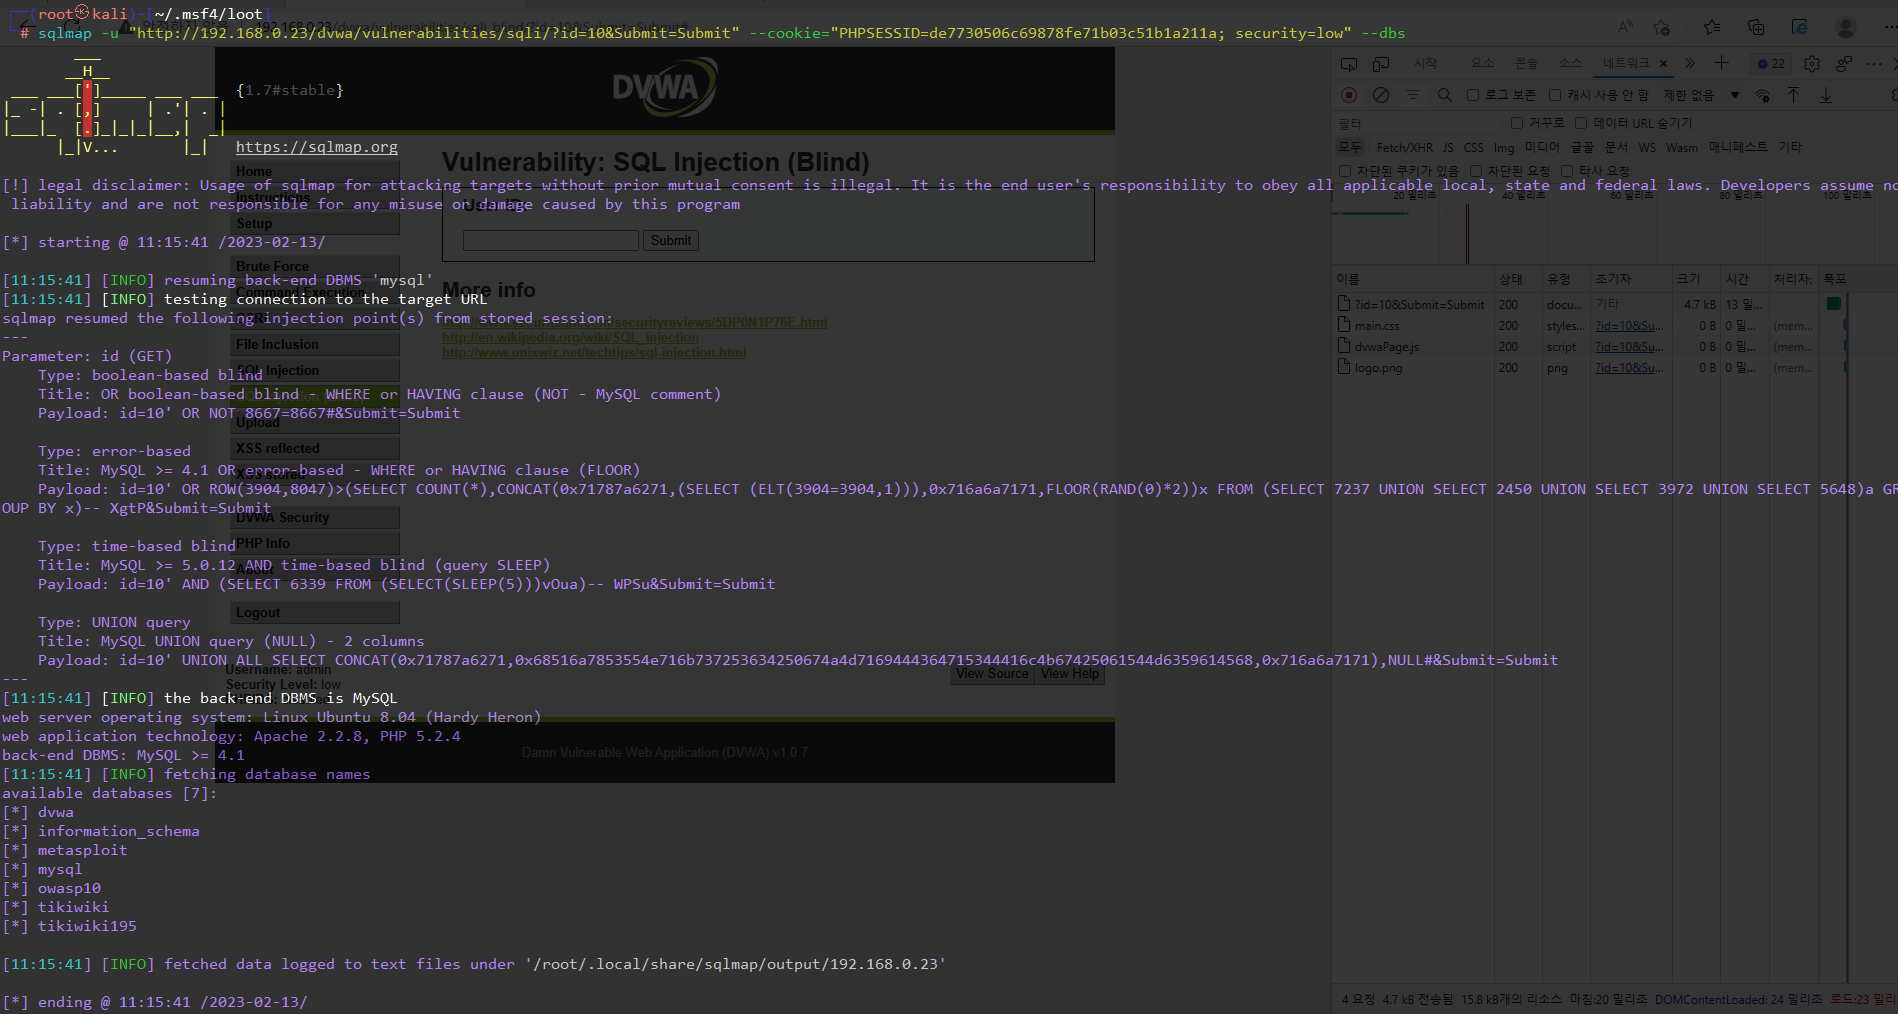Image resolution: width=1898 pixels, height=1014 pixels.
Task: Open the 제한 없음 throttling dropdown
Action: click(x=1701, y=95)
